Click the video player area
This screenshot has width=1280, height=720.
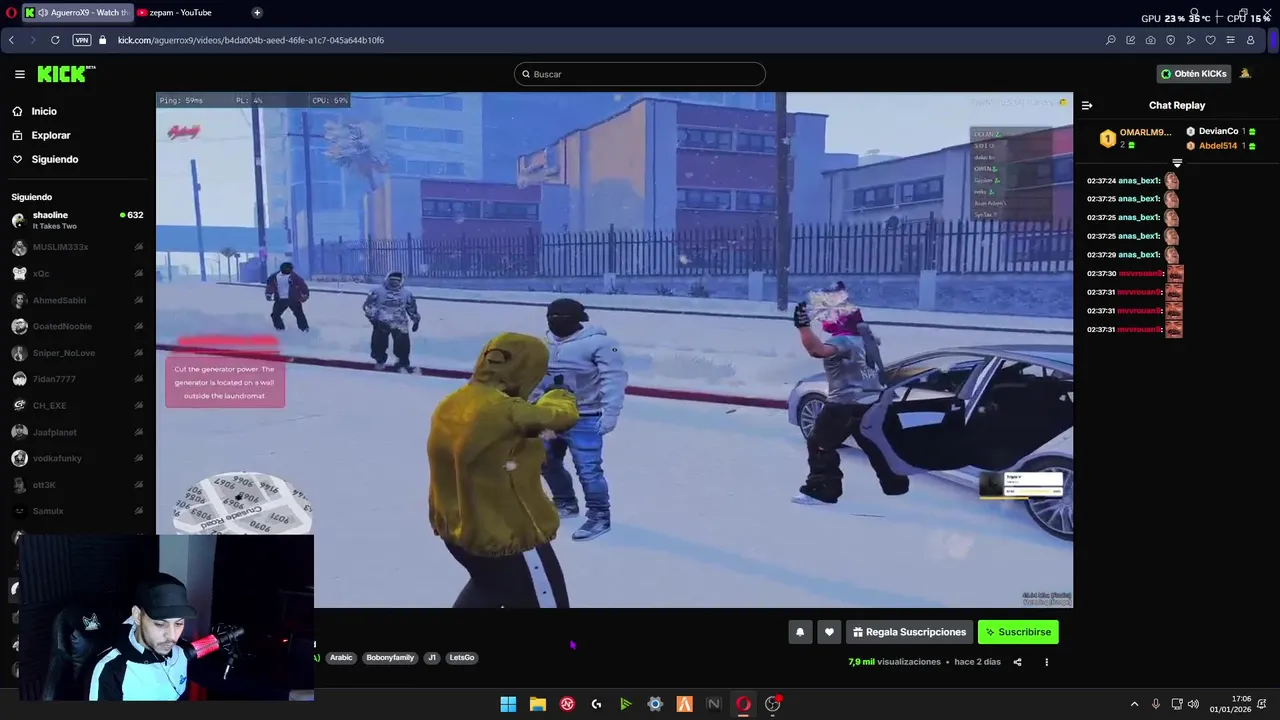pos(614,350)
